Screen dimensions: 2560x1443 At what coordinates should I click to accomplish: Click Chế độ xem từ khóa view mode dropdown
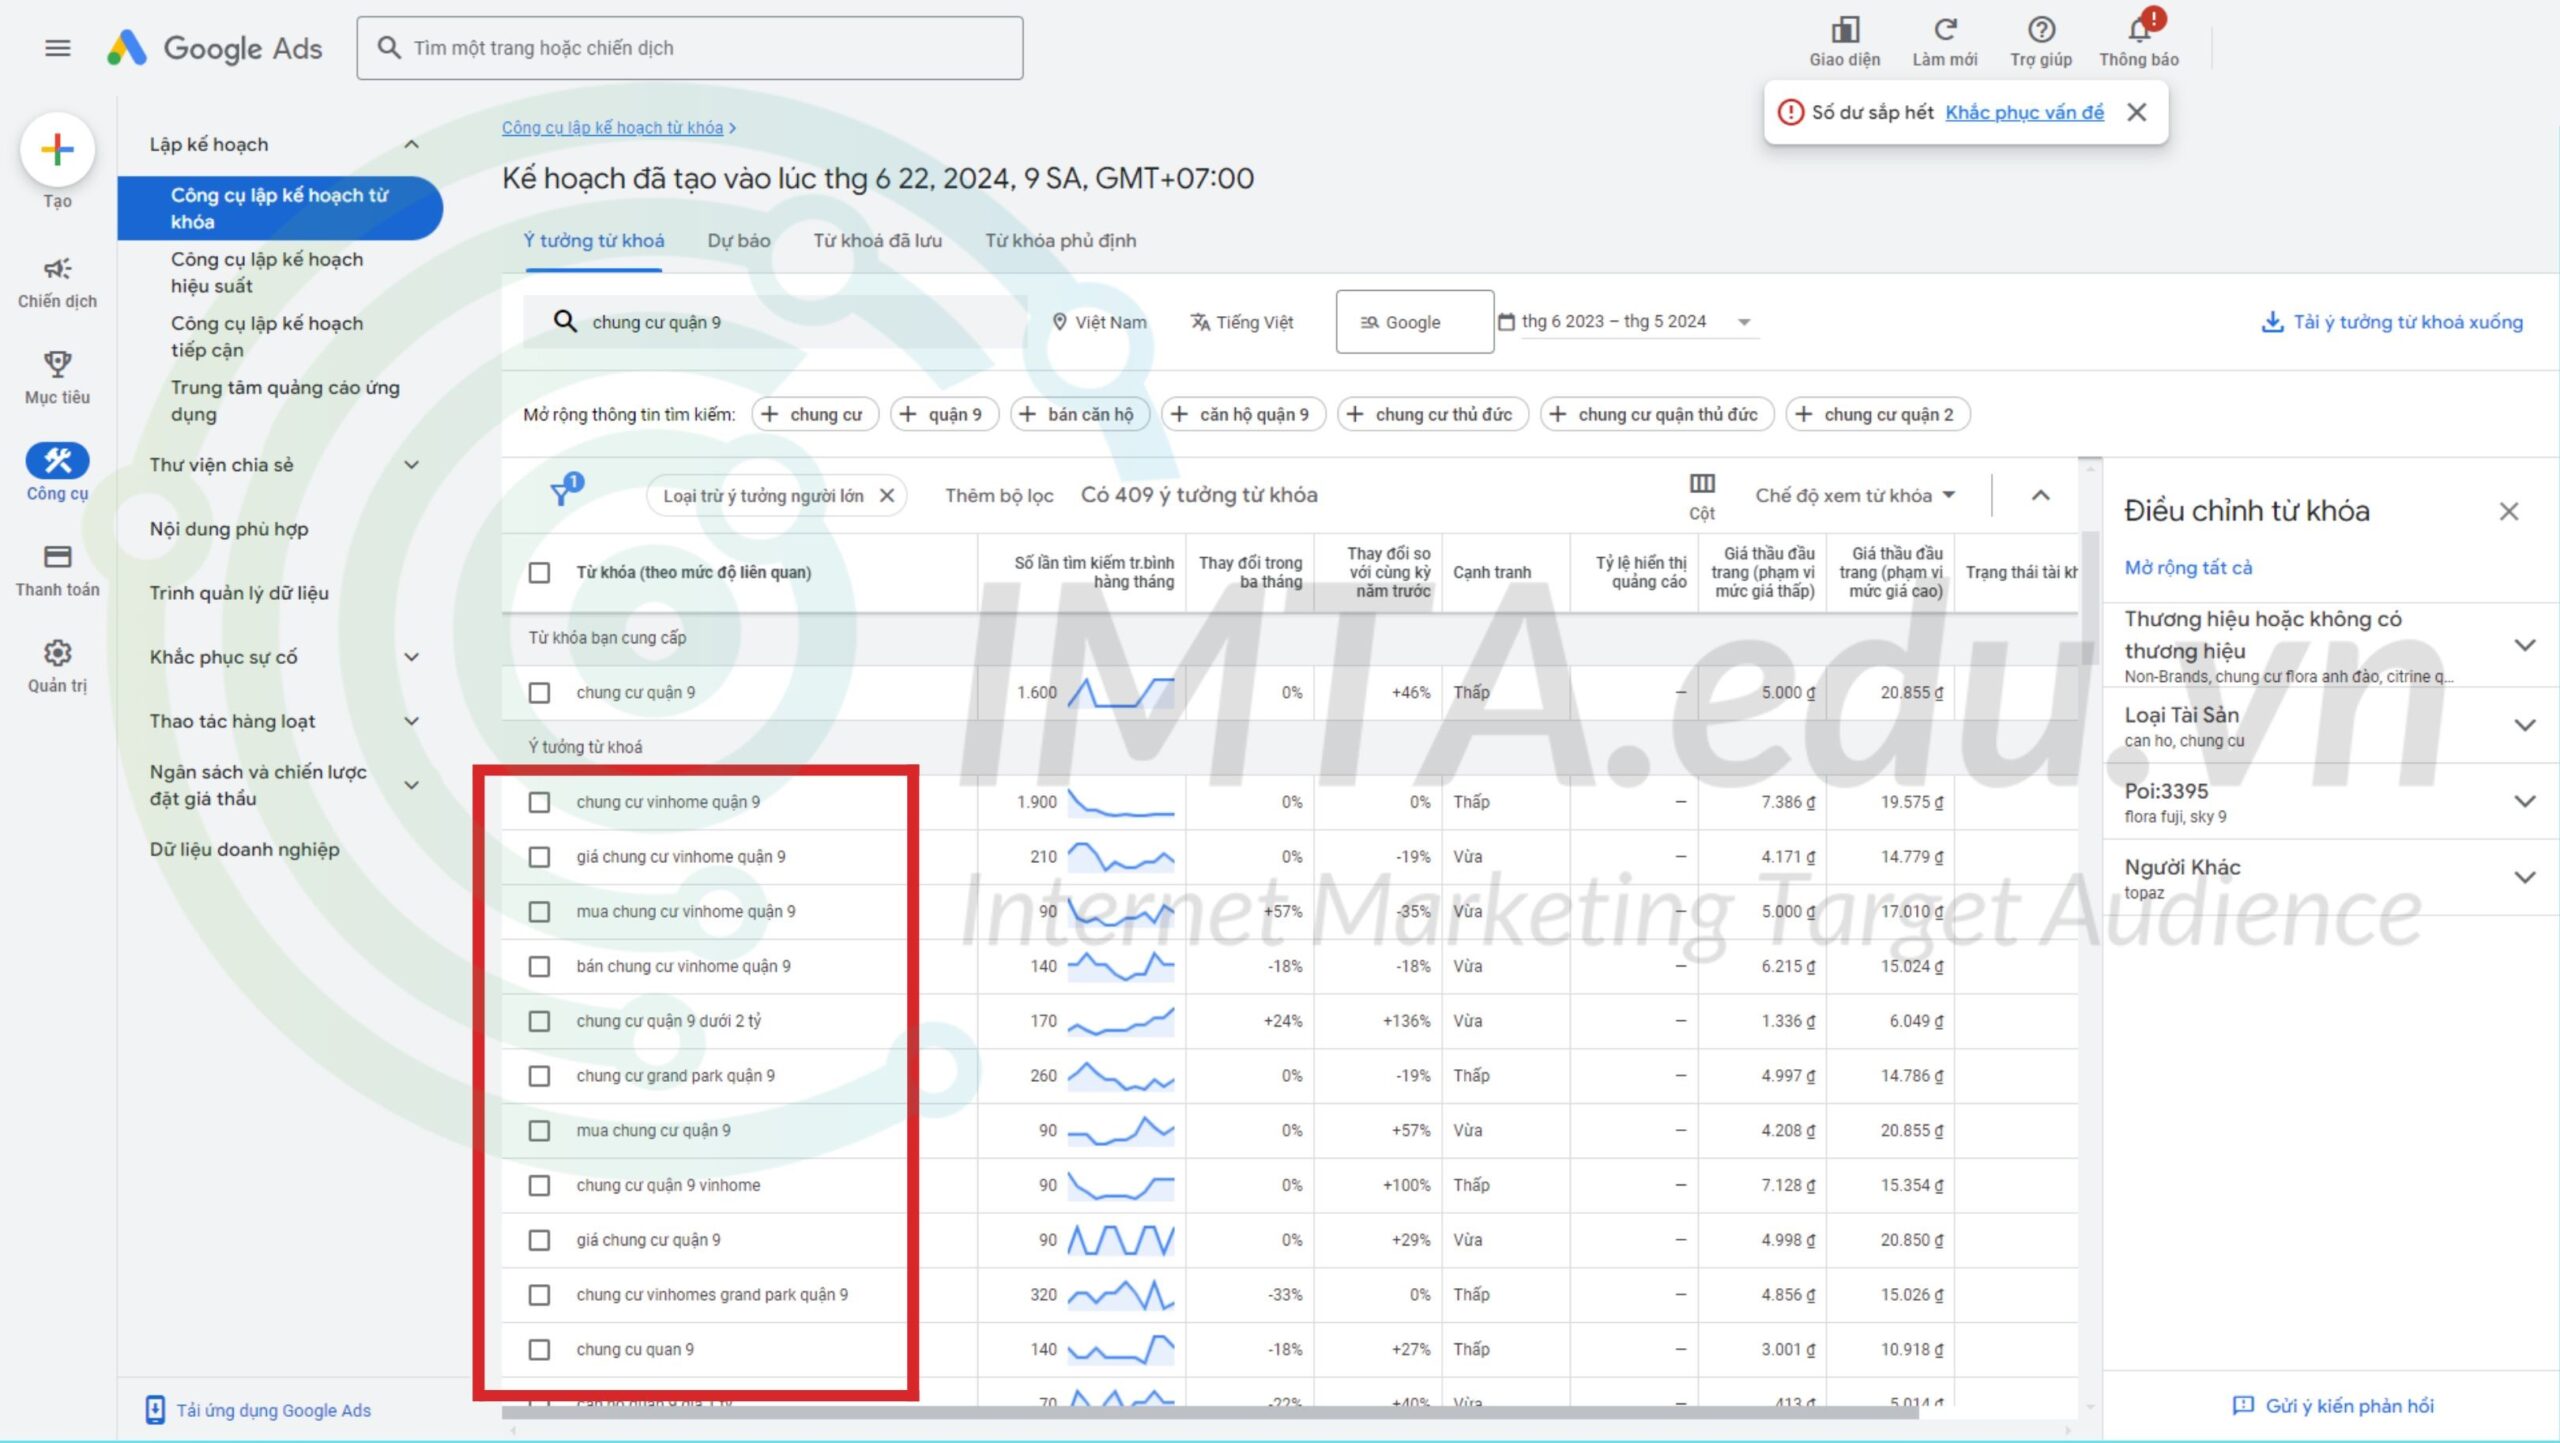1853,494
